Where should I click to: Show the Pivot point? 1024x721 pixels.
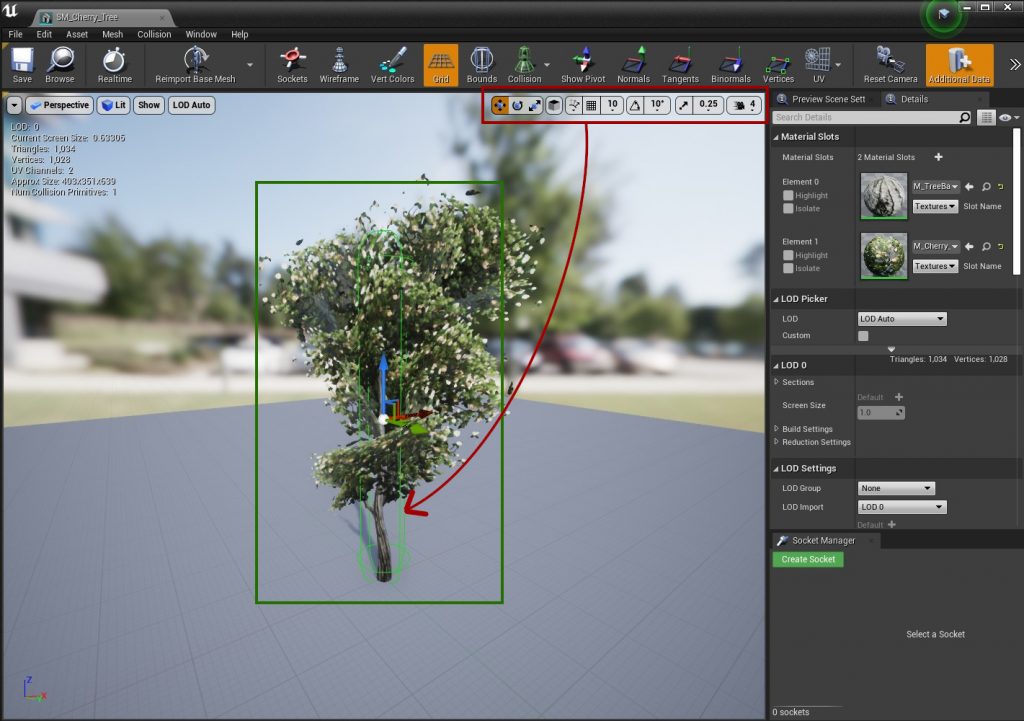pos(583,65)
